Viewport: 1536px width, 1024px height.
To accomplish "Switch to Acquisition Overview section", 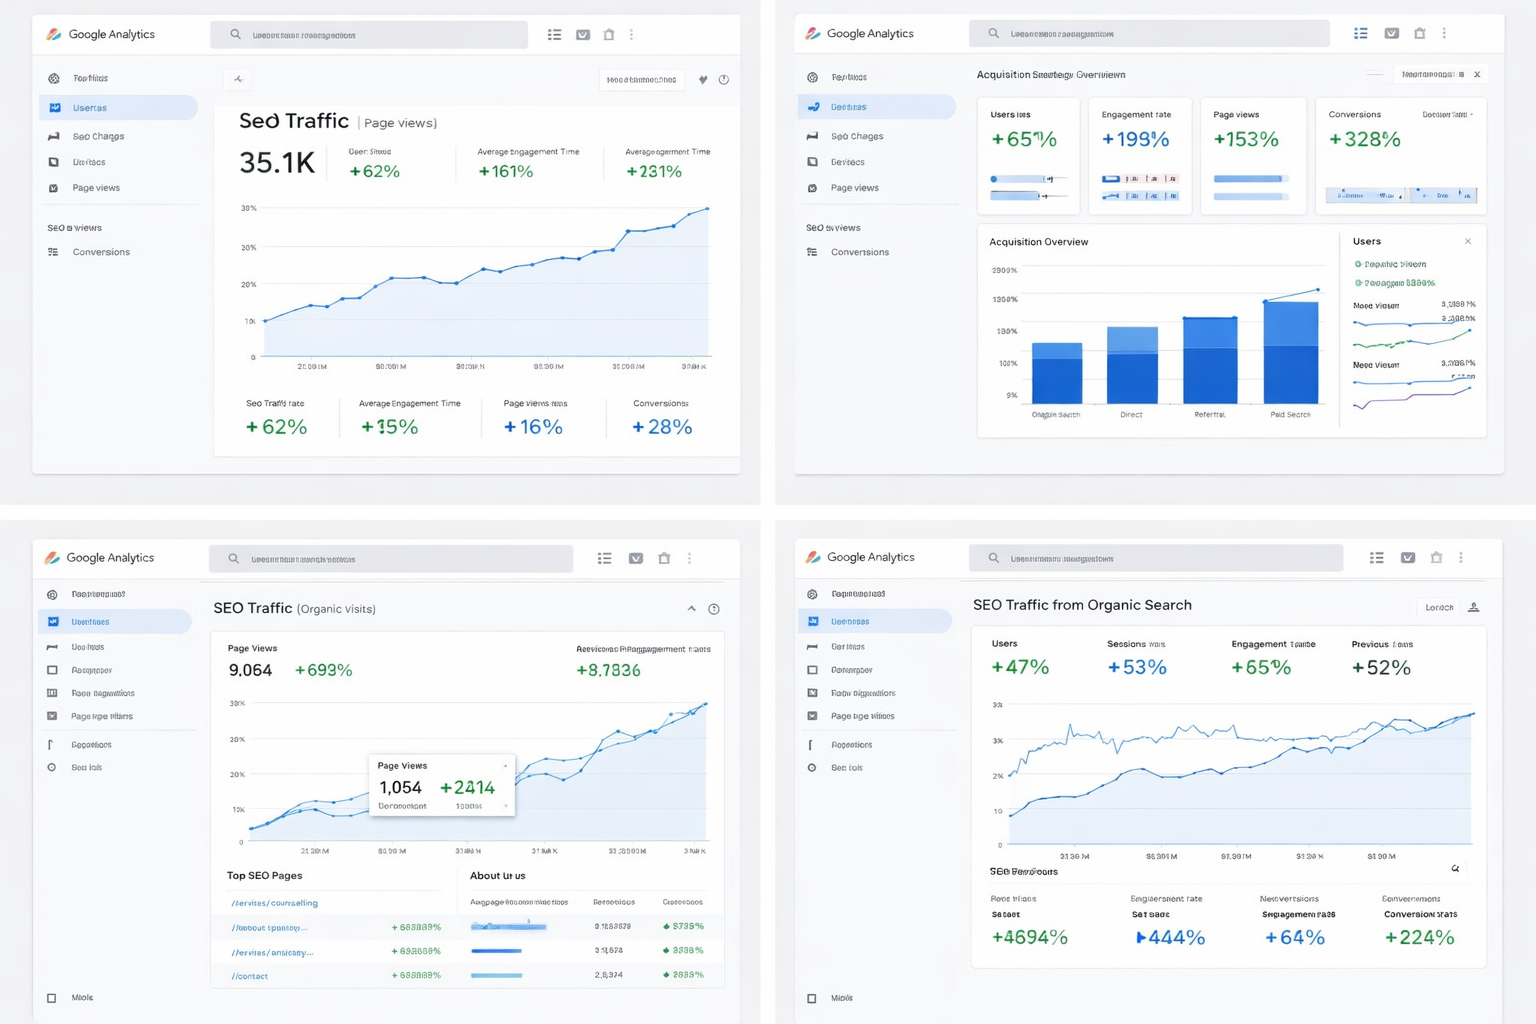I will [1039, 242].
